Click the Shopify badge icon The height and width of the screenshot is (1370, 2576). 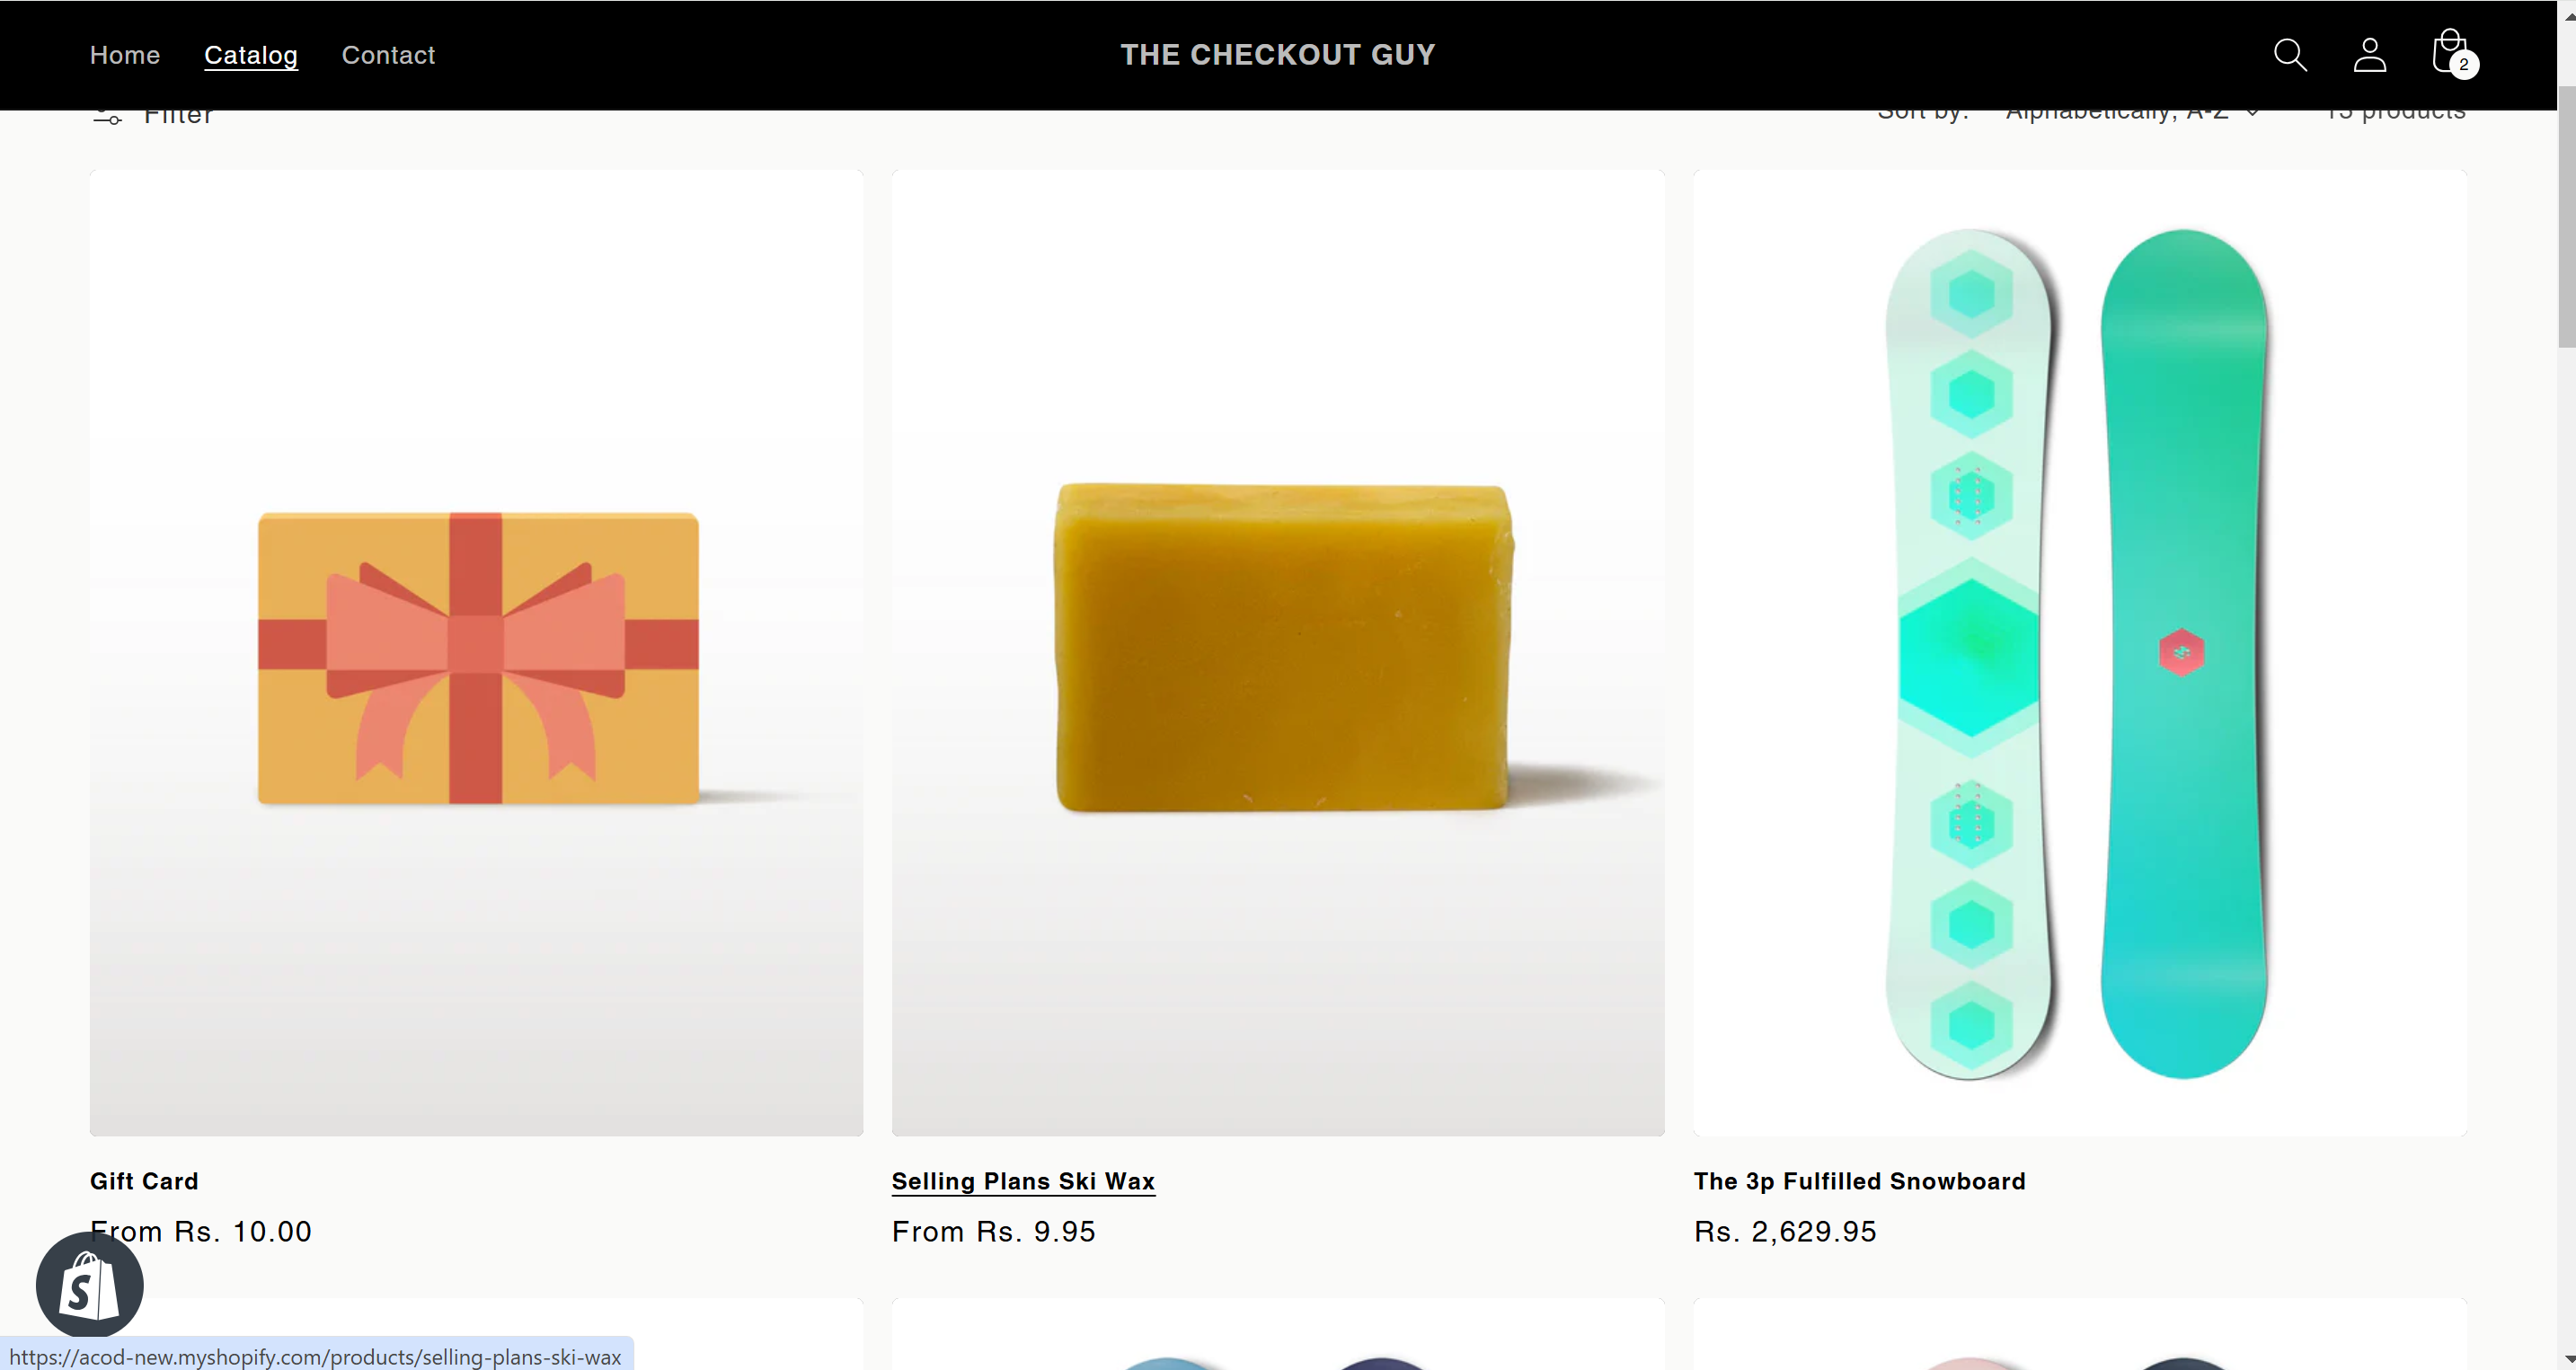point(89,1285)
